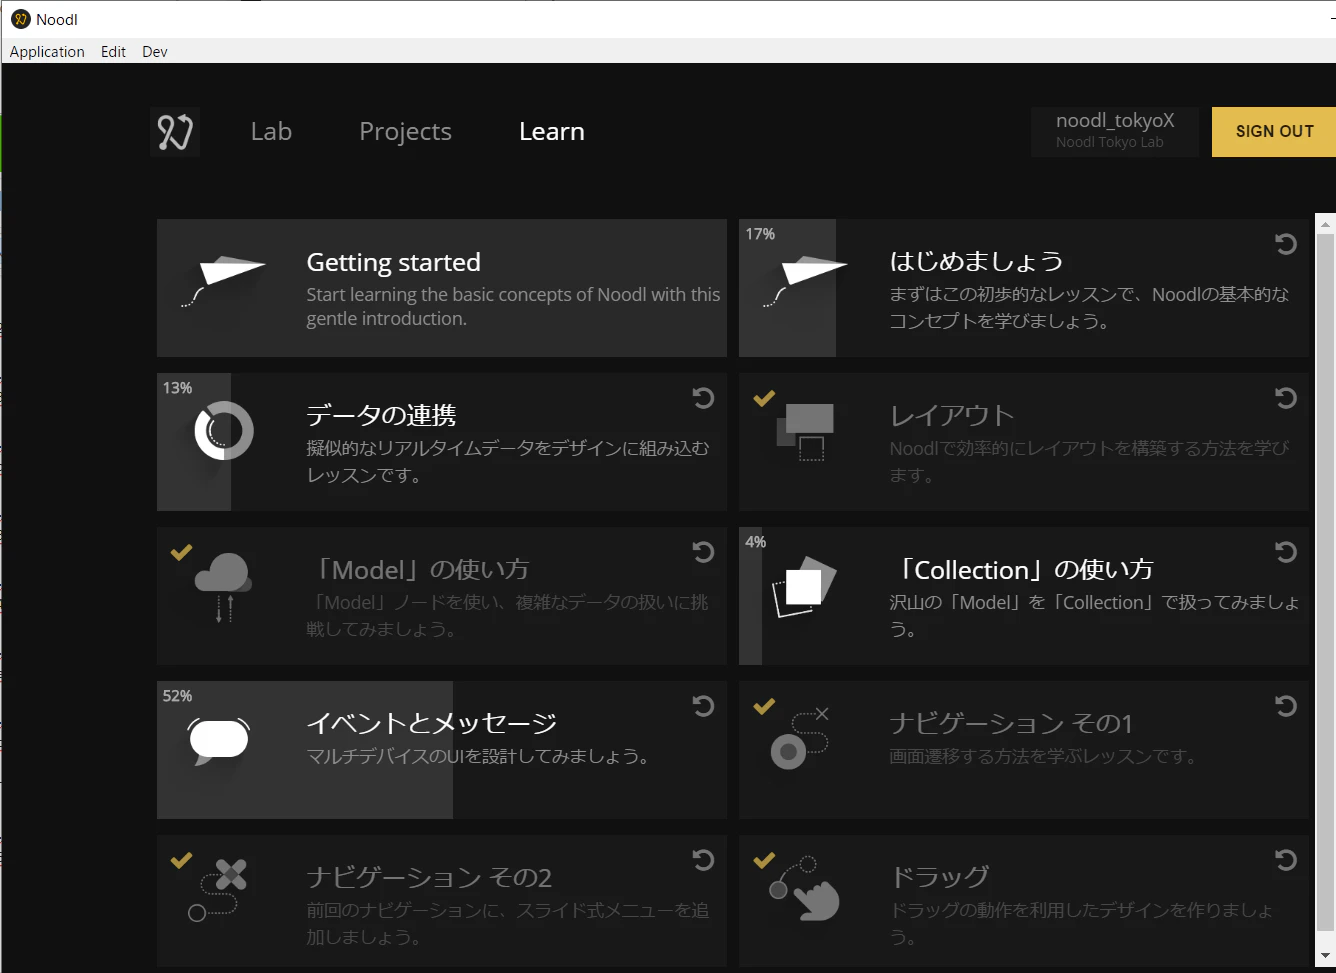Reset progress on ナビゲーション その2 lesson
The height and width of the screenshot is (973, 1336).
coord(703,860)
